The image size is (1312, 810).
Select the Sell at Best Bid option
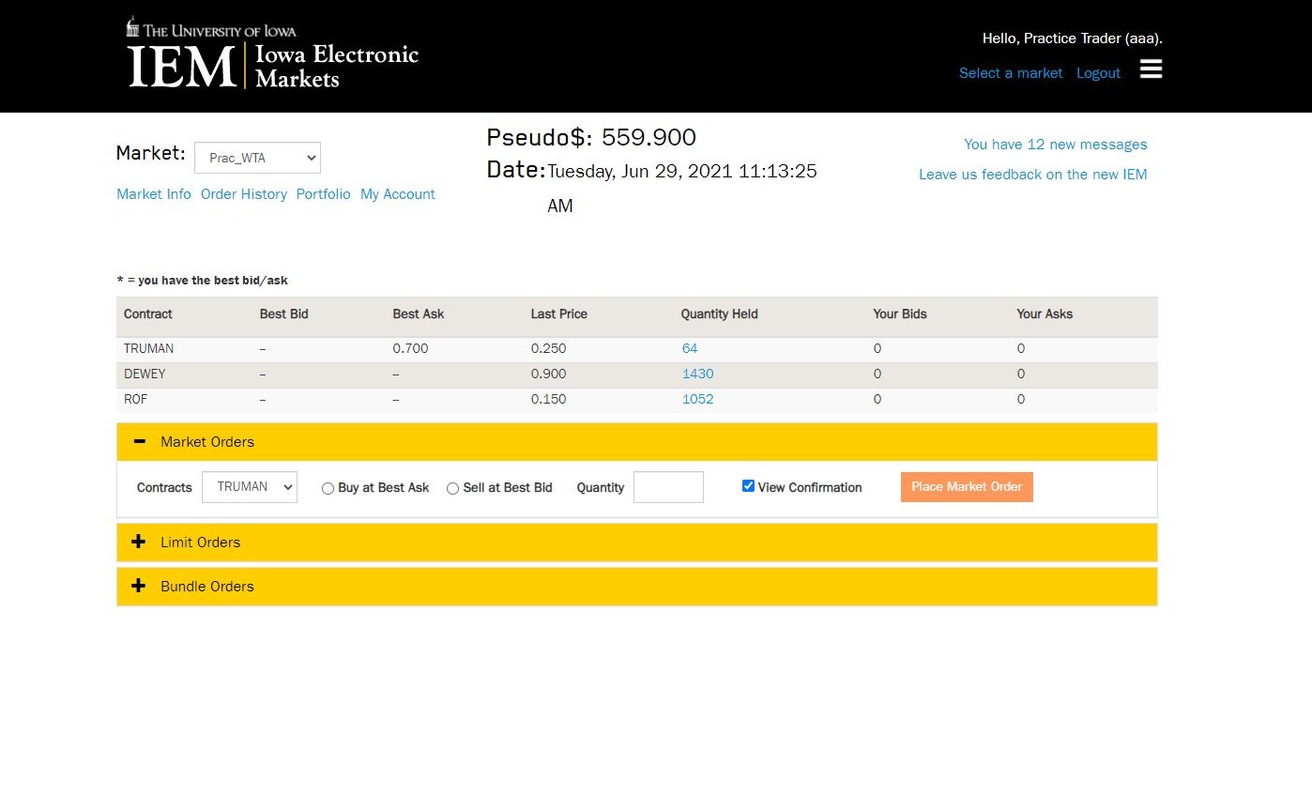pos(452,488)
